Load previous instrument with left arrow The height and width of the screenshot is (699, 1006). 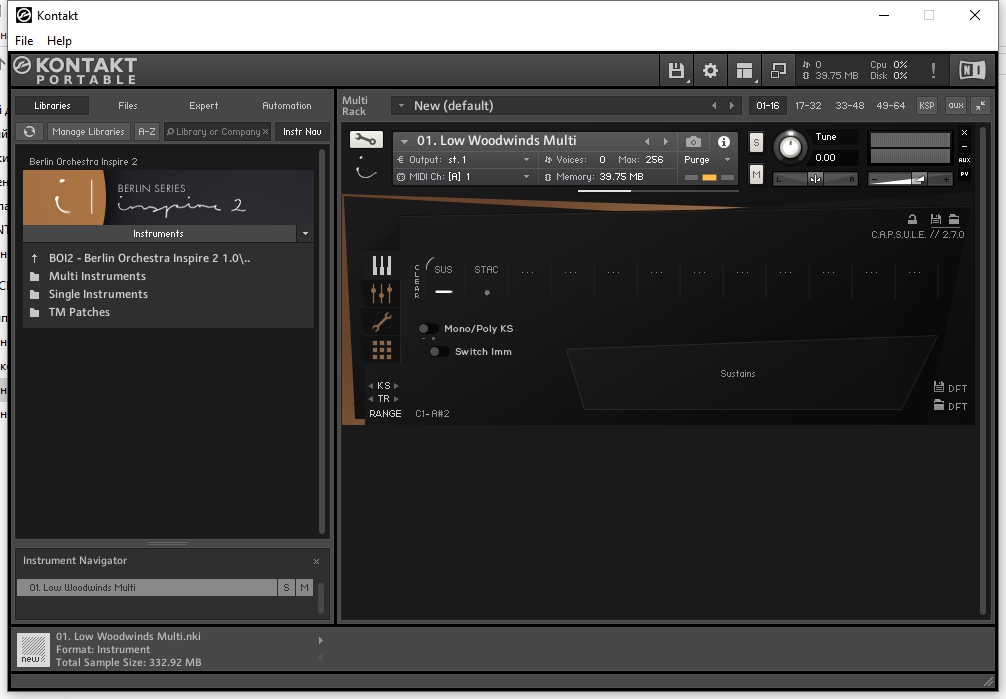(x=647, y=141)
